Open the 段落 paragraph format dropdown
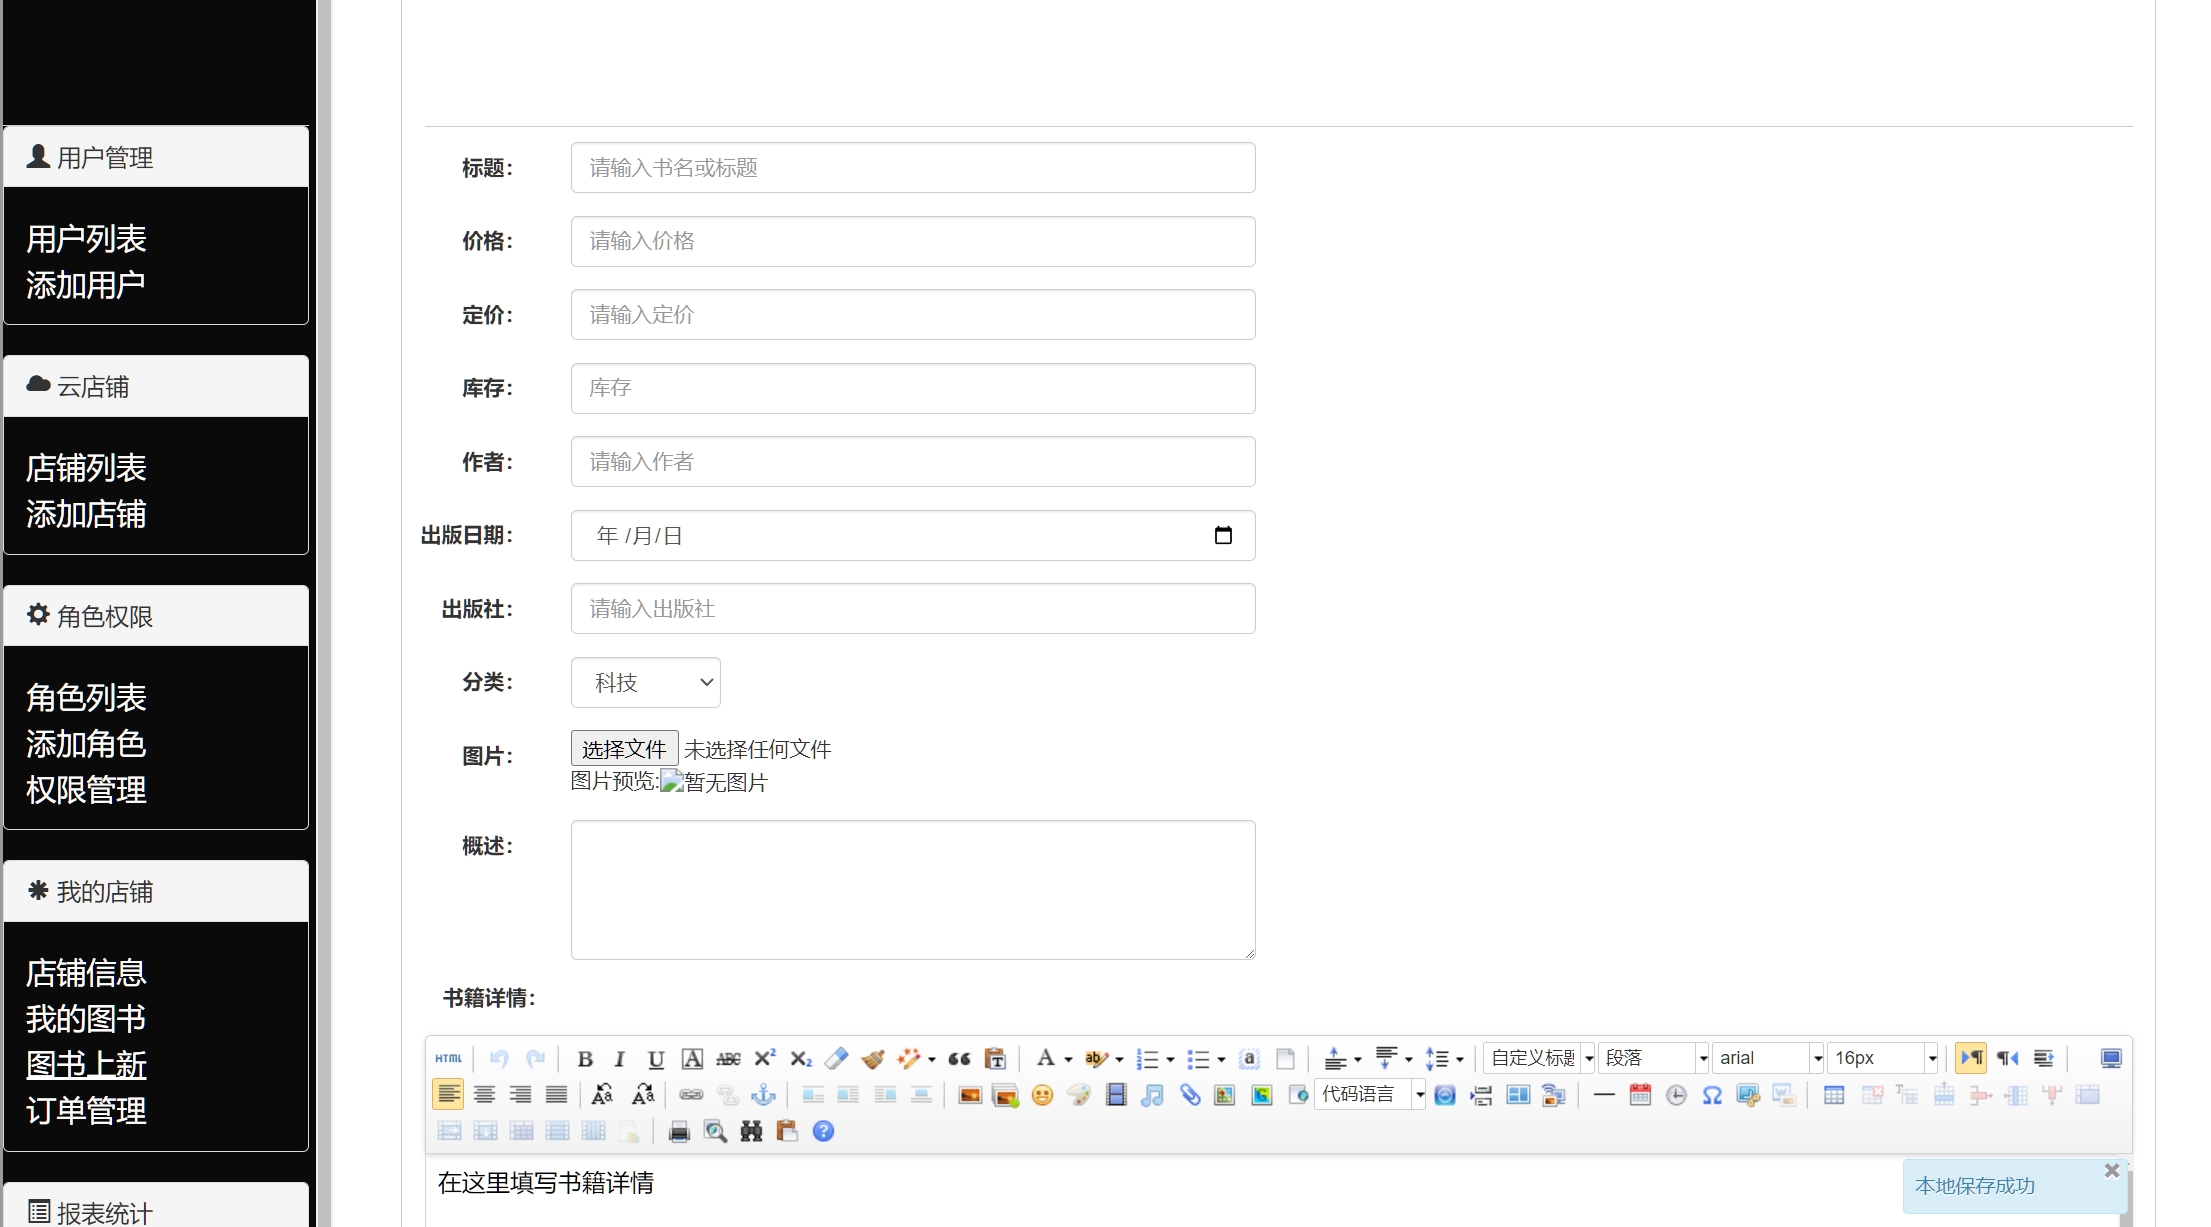Viewport: 2211px width, 1227px height. tap(1653, 1058)
